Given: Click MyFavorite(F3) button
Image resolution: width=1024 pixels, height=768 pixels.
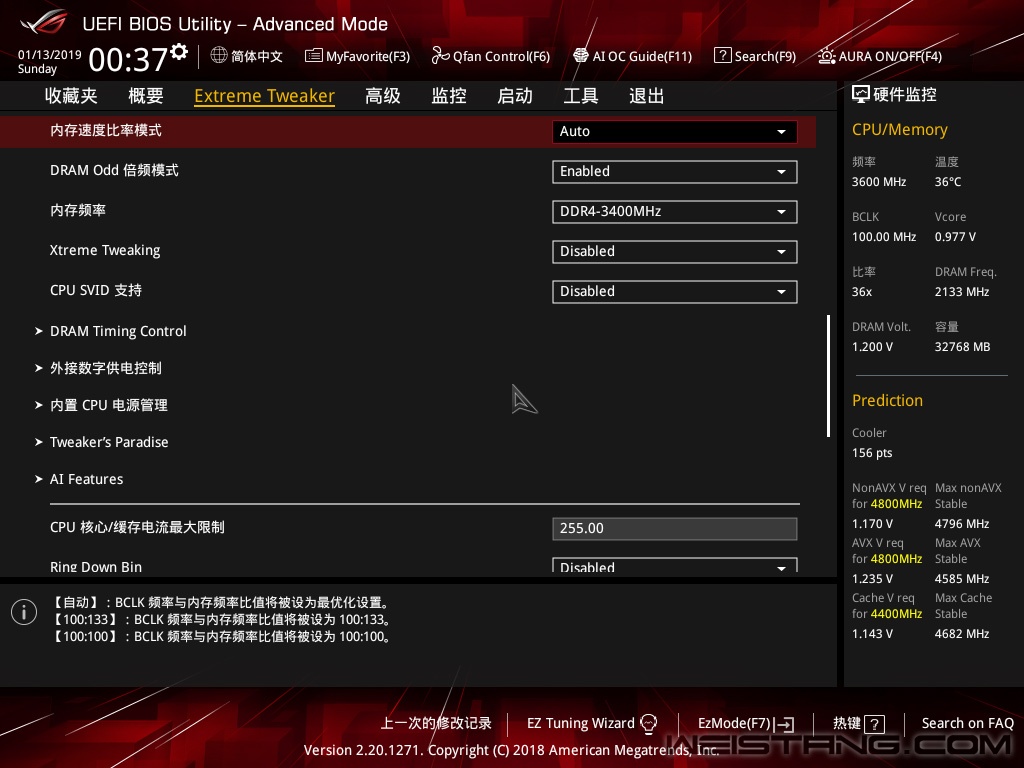Looking at the screenshot, I should (358, 56).
